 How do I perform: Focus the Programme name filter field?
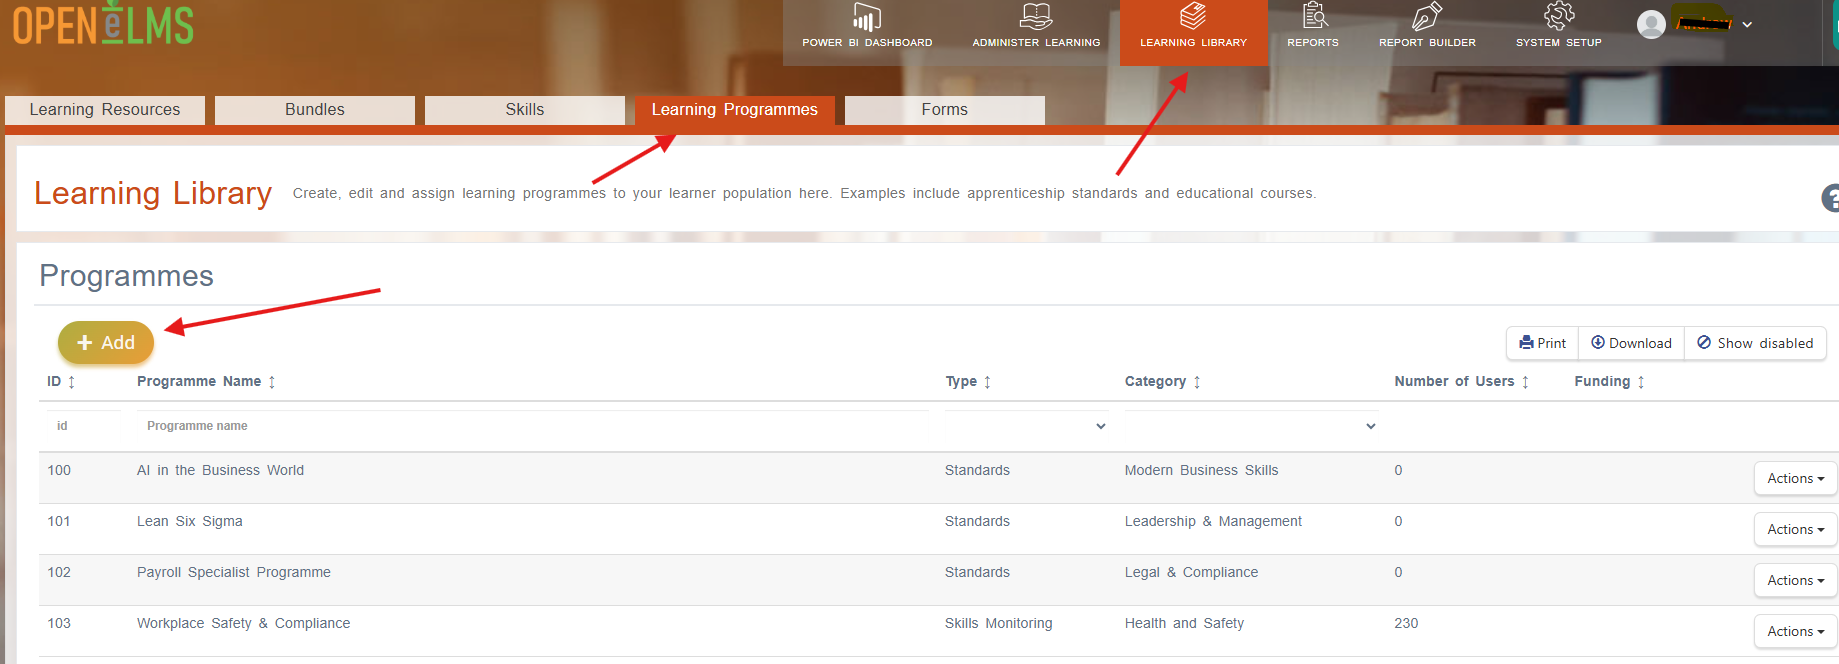point(532,426)
